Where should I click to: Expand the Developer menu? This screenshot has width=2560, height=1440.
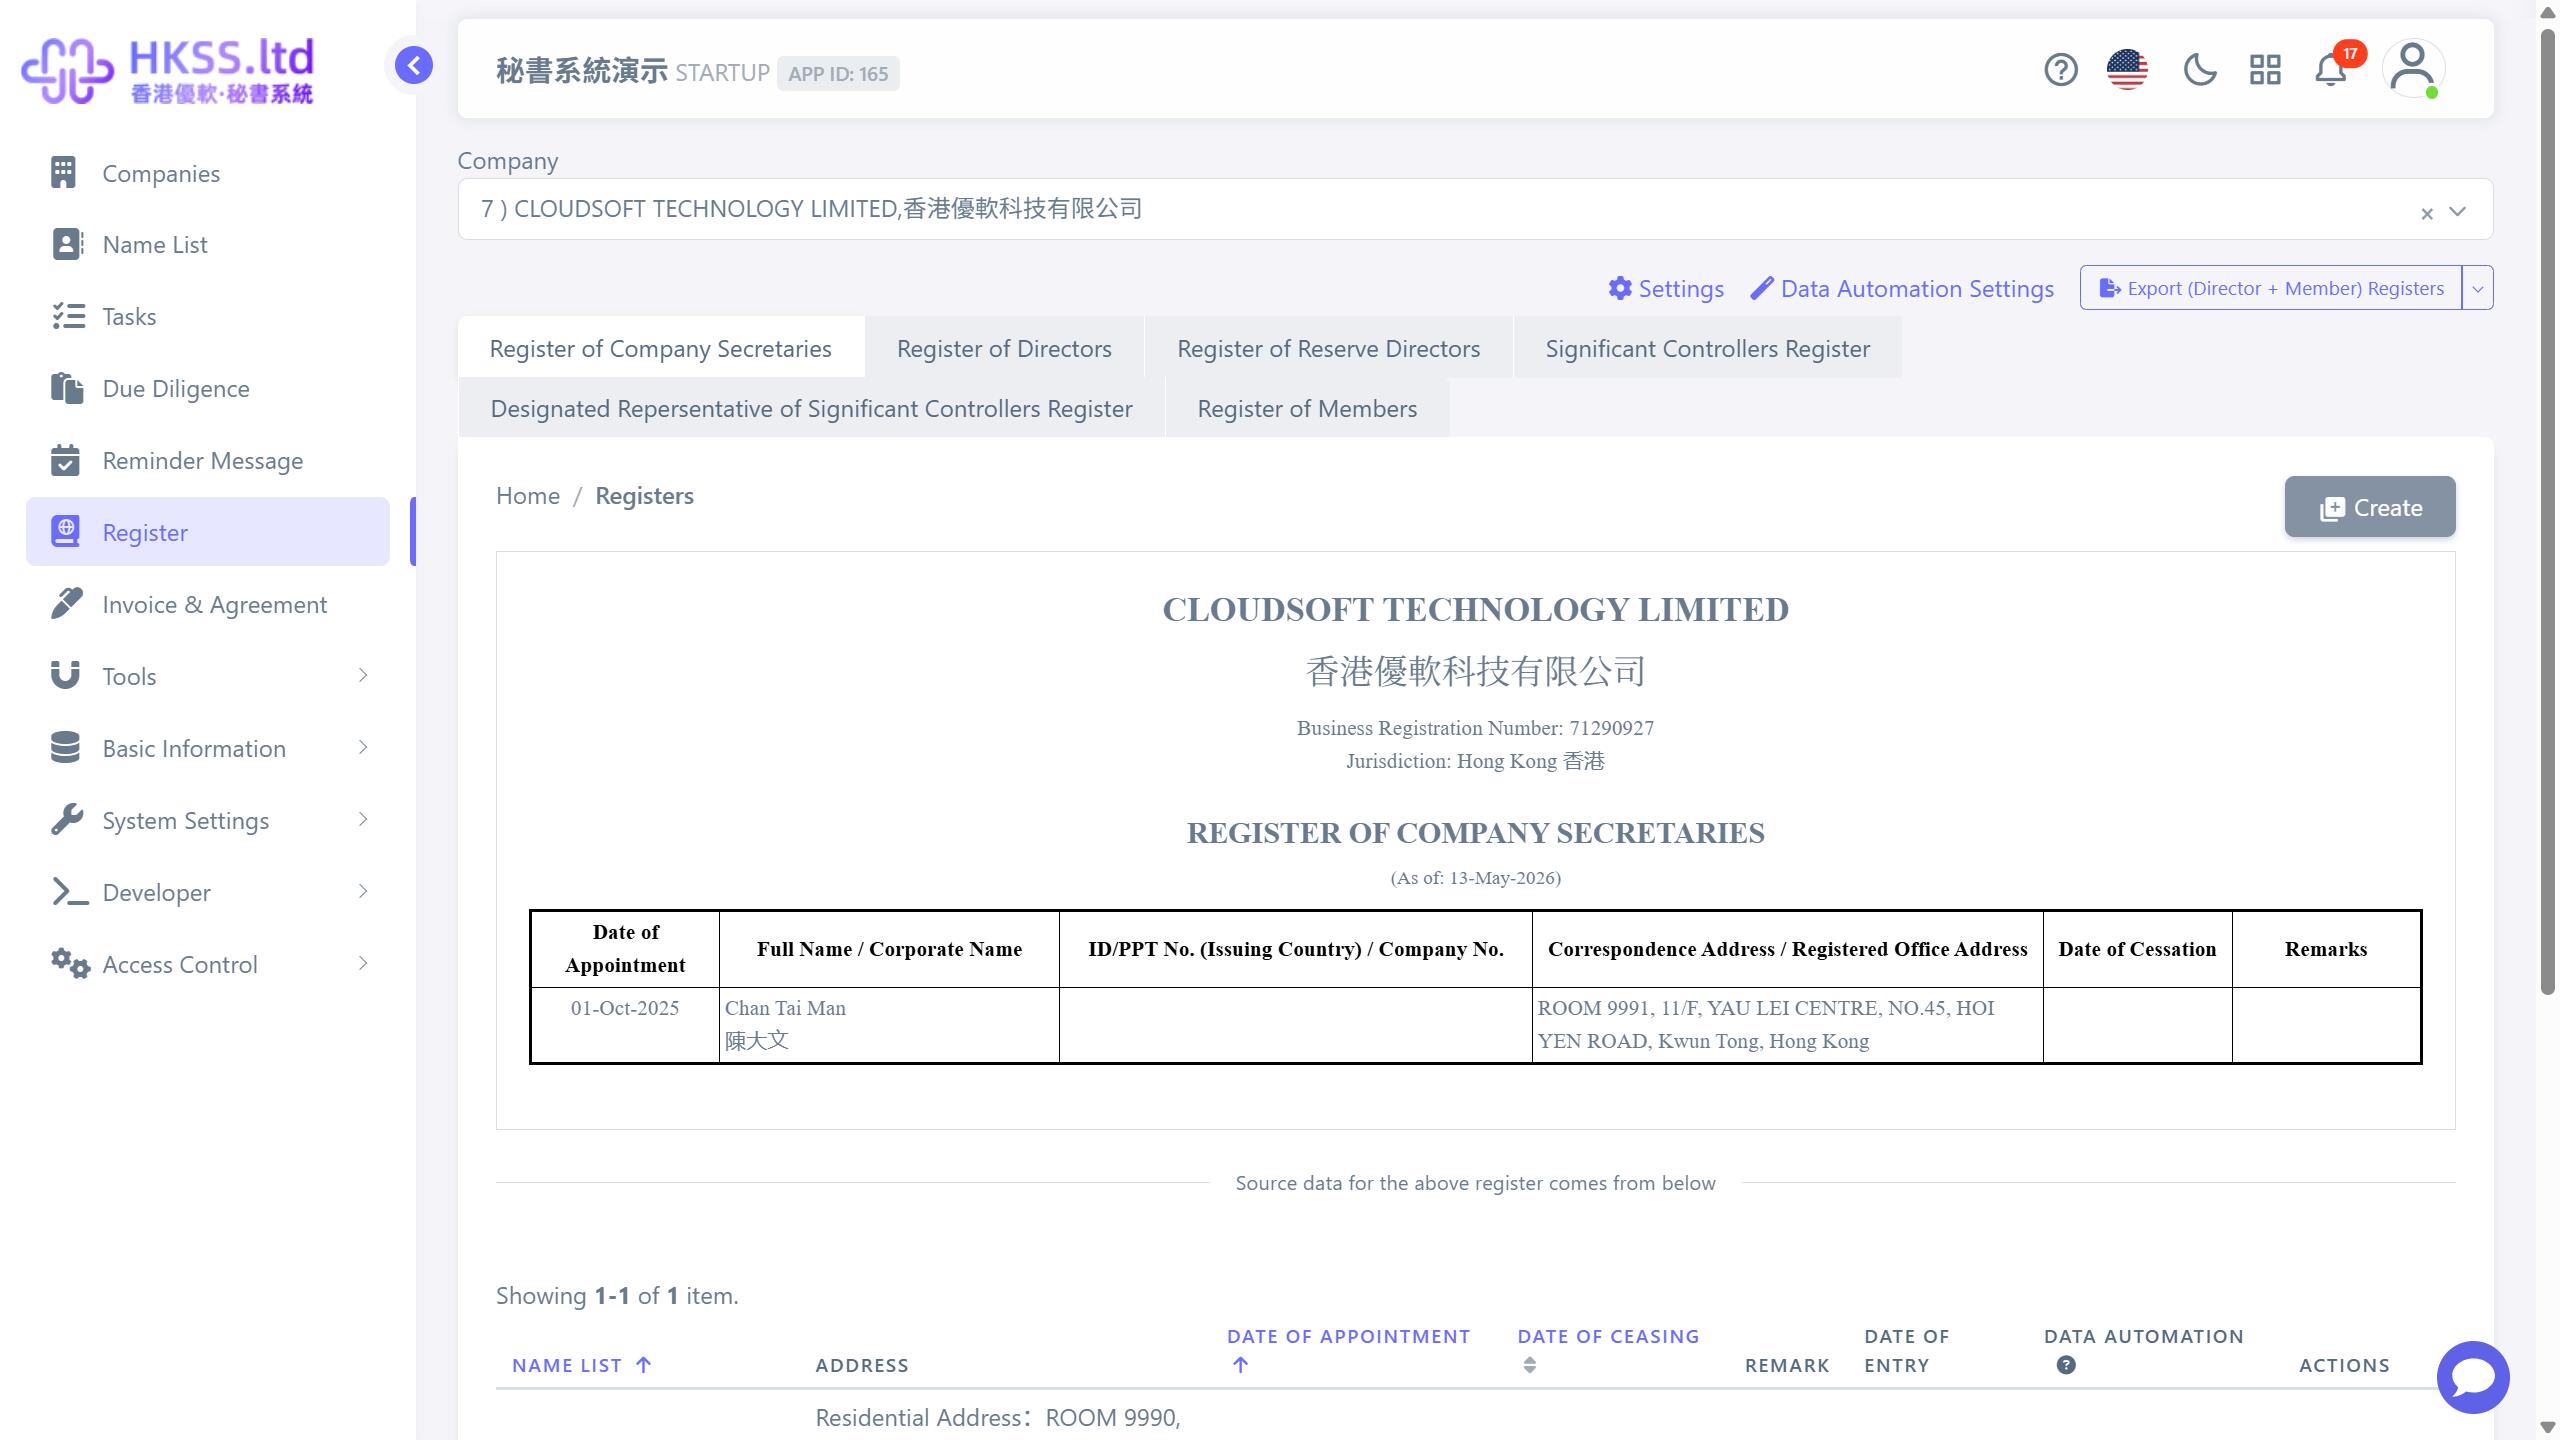point(208,892)
